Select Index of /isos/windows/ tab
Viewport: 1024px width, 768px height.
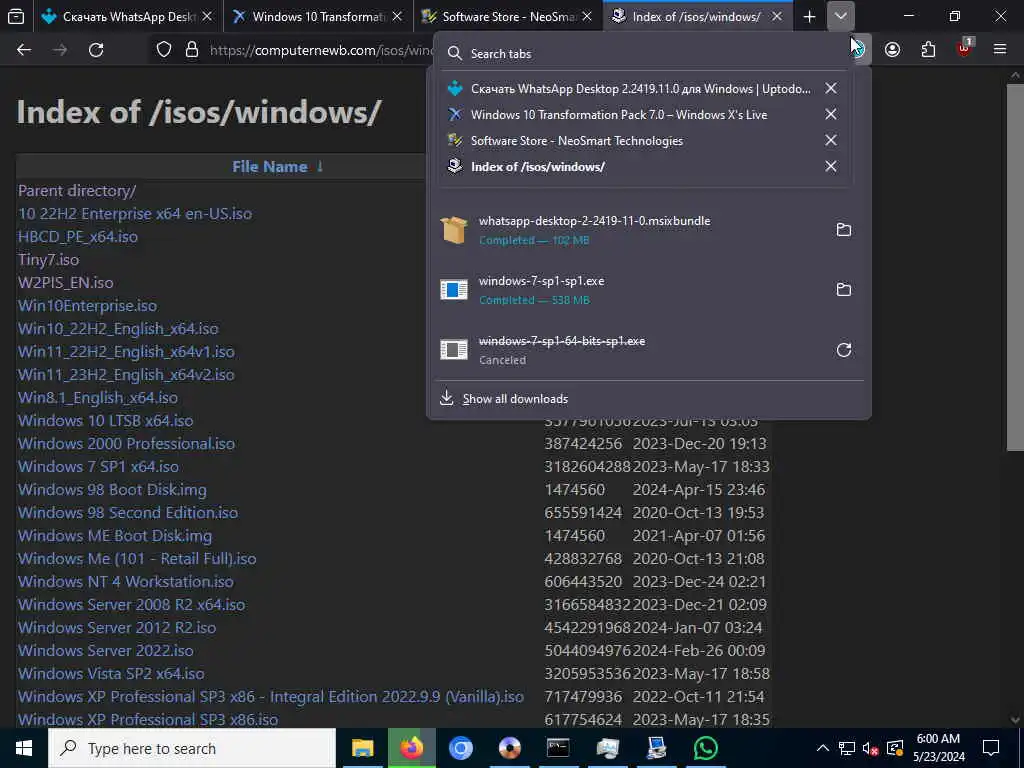tap(697, 17)
